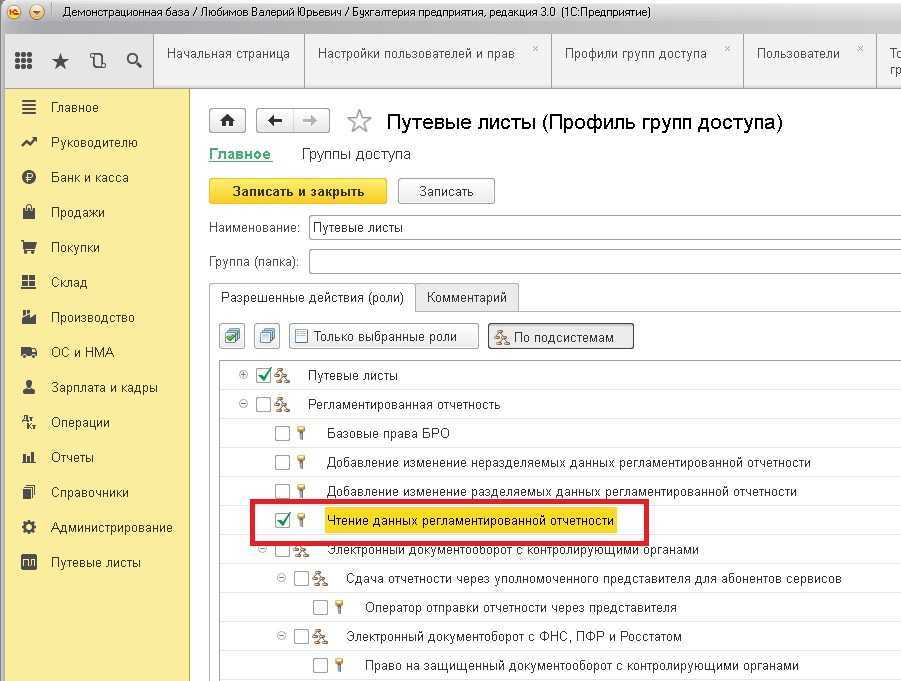Toggle the По подсистемам button
Screen dimensions: 901x681
[561, 337]
